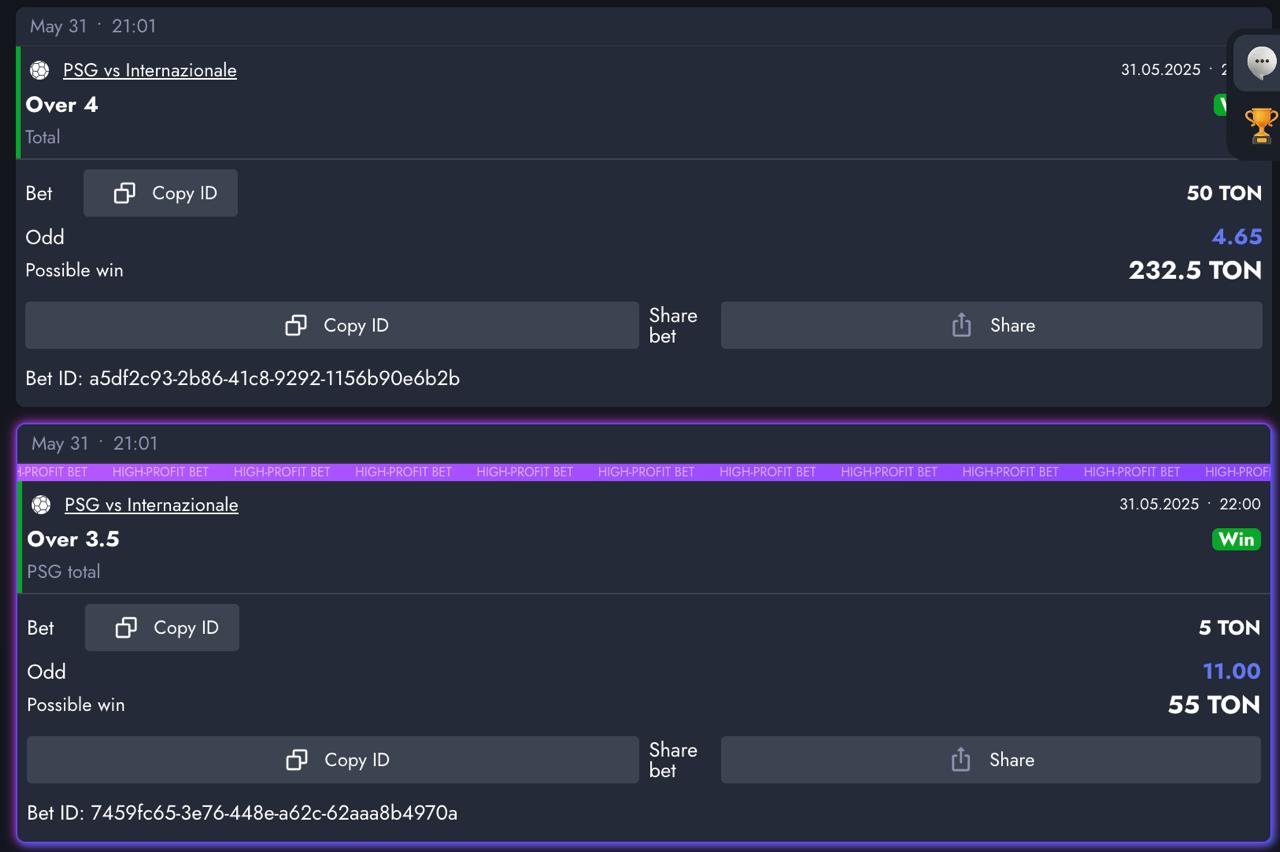Click share icon in first bet
This screenshot has width=1280, height=852.
click(961, 325)
